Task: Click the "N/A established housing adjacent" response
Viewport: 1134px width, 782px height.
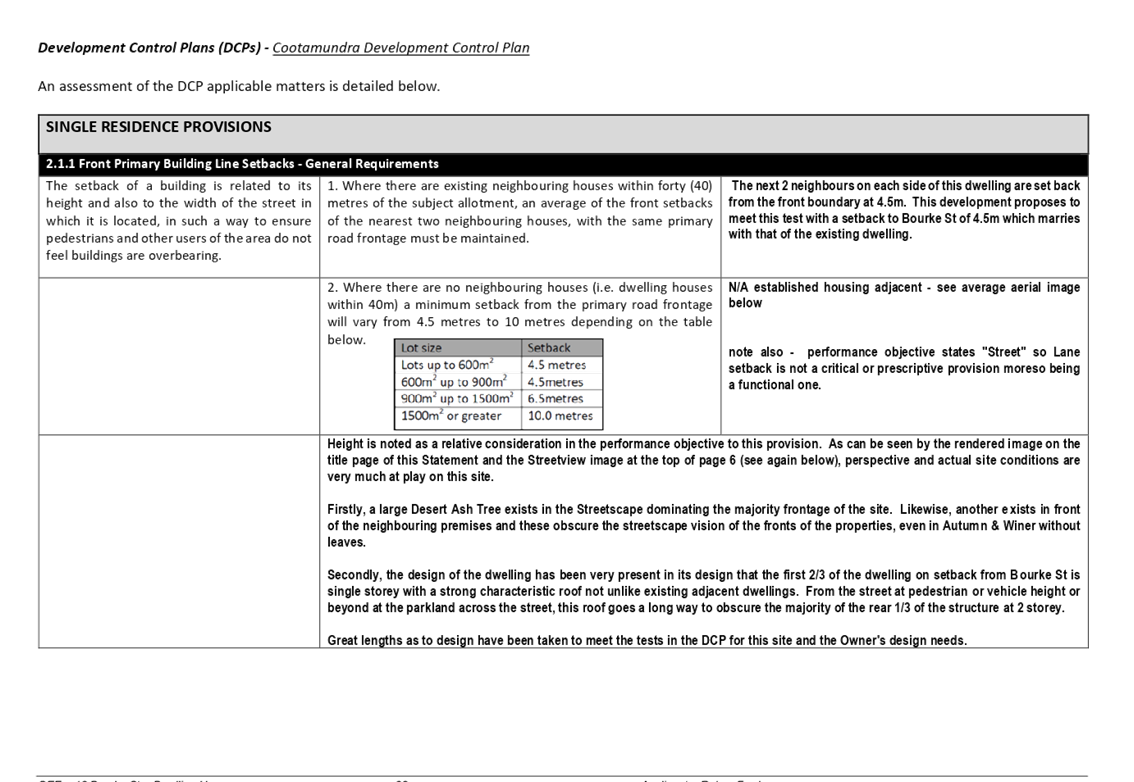Action: [904, 294]
